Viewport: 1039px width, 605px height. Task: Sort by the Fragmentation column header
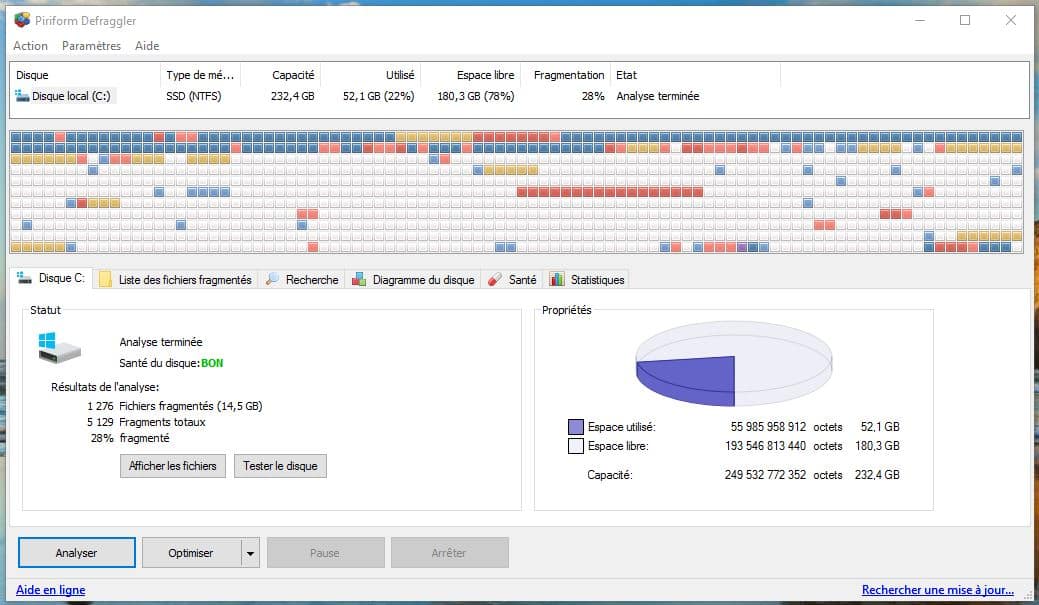coord(568,75)
